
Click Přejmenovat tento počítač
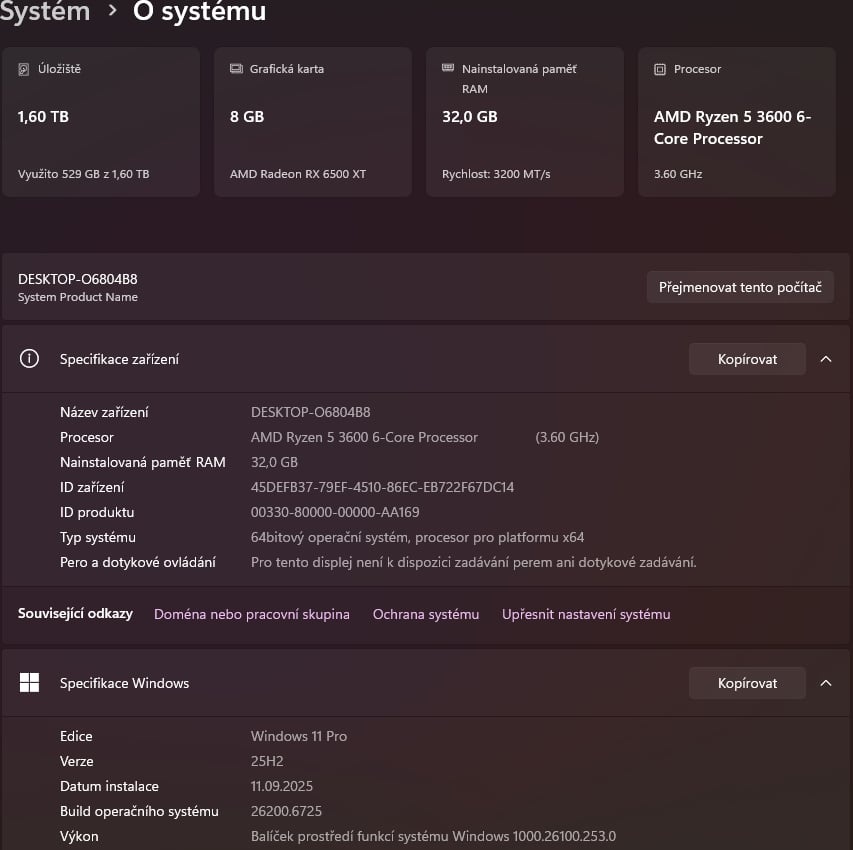tap(740, 286)
